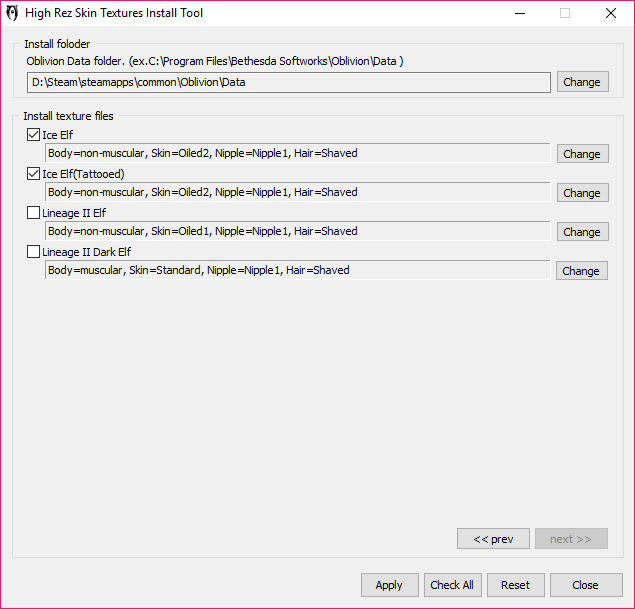Uncheck the Ice Elf(Tattooed) checkbox

[34, 174]
